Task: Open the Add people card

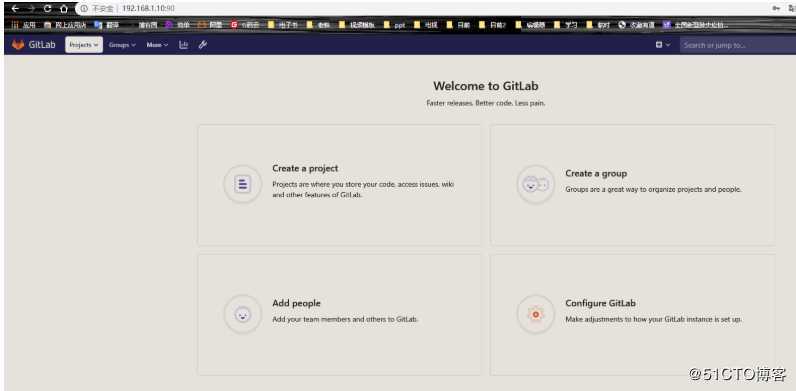Action: point(339,315)
